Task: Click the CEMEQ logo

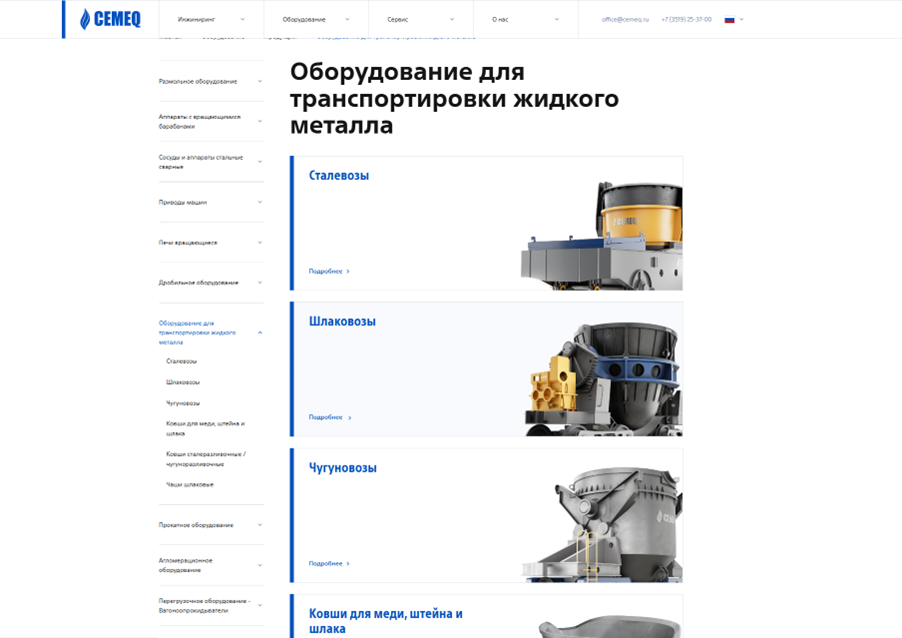Action: click(110, 19)
